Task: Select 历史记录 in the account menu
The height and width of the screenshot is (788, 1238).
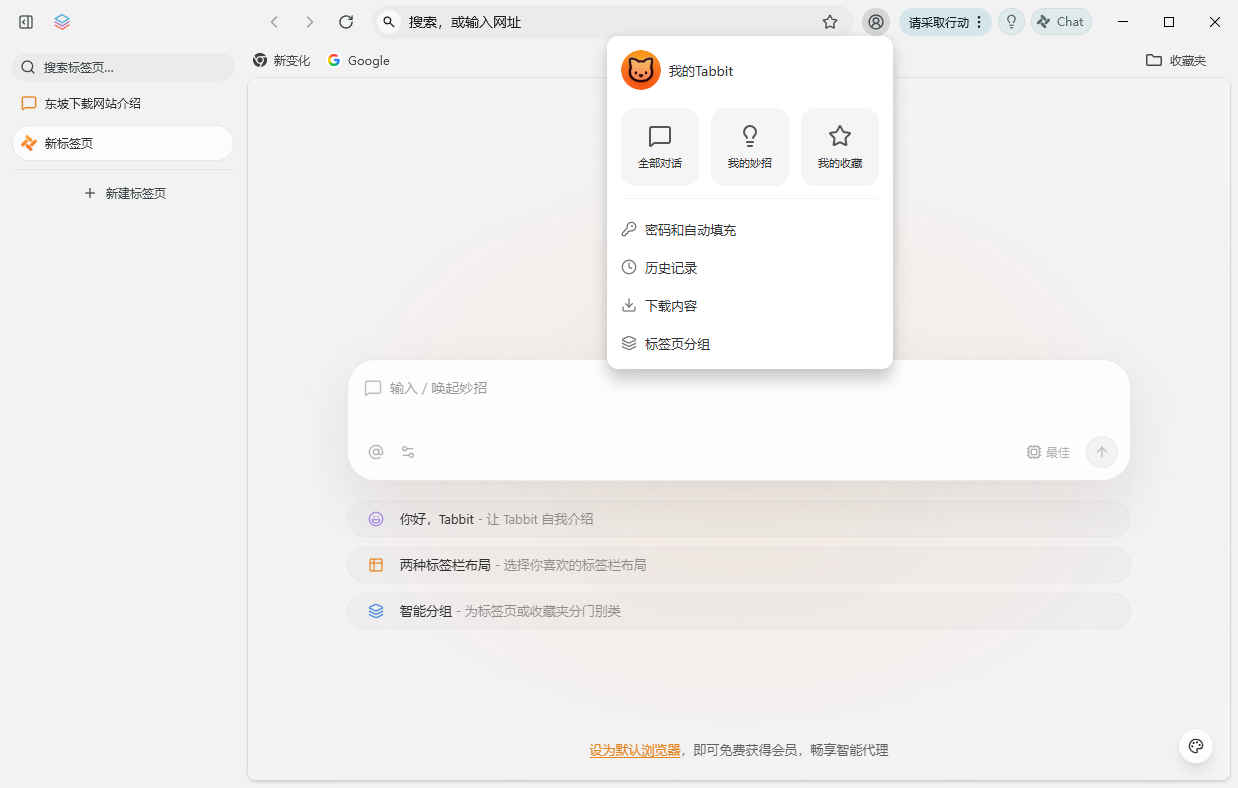Action: pos(672,267)
